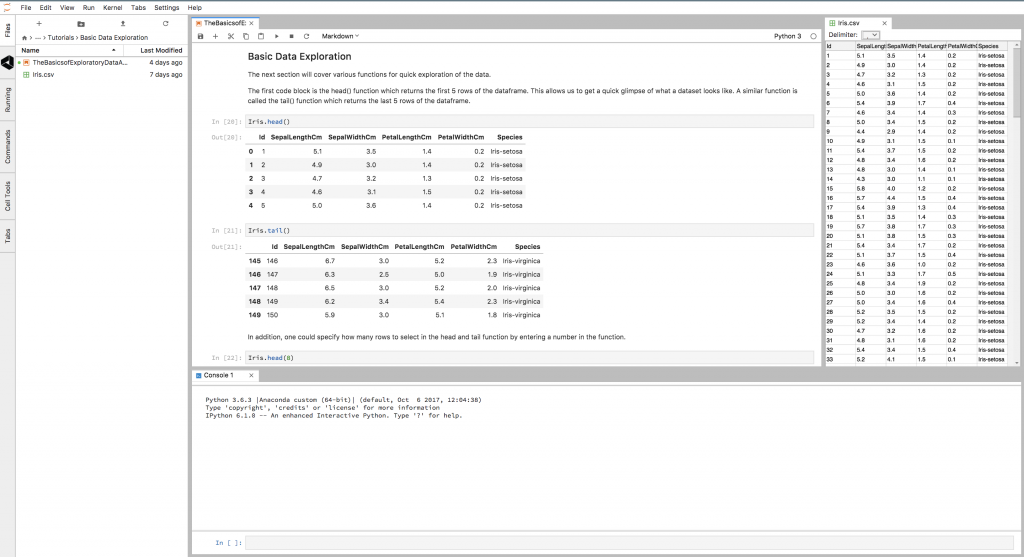The image size is (1024, 557).
Task: Open the Kernel menu
Action: pos(112,8)
